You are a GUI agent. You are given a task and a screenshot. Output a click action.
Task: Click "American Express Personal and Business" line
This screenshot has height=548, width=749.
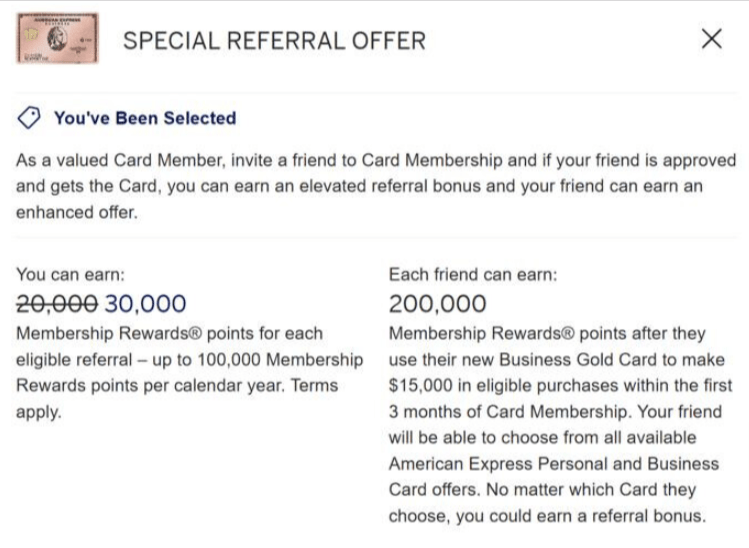click(554, 464)
